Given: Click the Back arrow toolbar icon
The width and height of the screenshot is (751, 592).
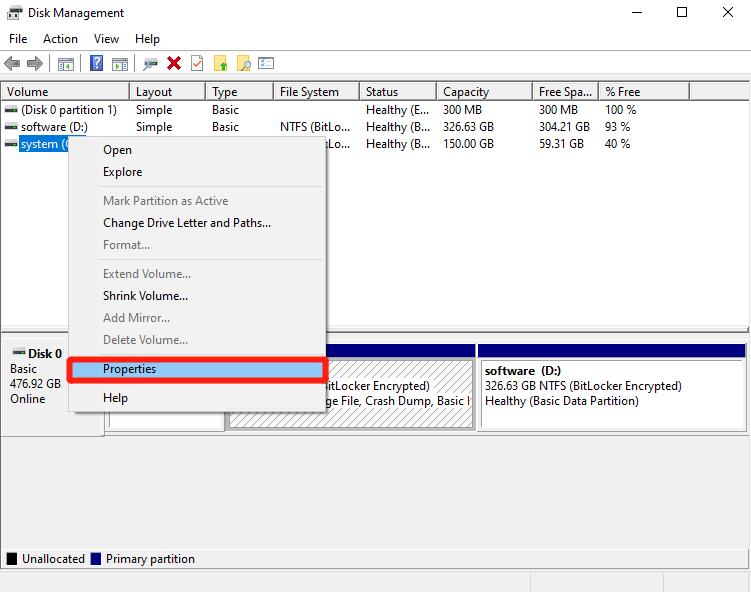Looking at the screenshot, I should 12,64.
